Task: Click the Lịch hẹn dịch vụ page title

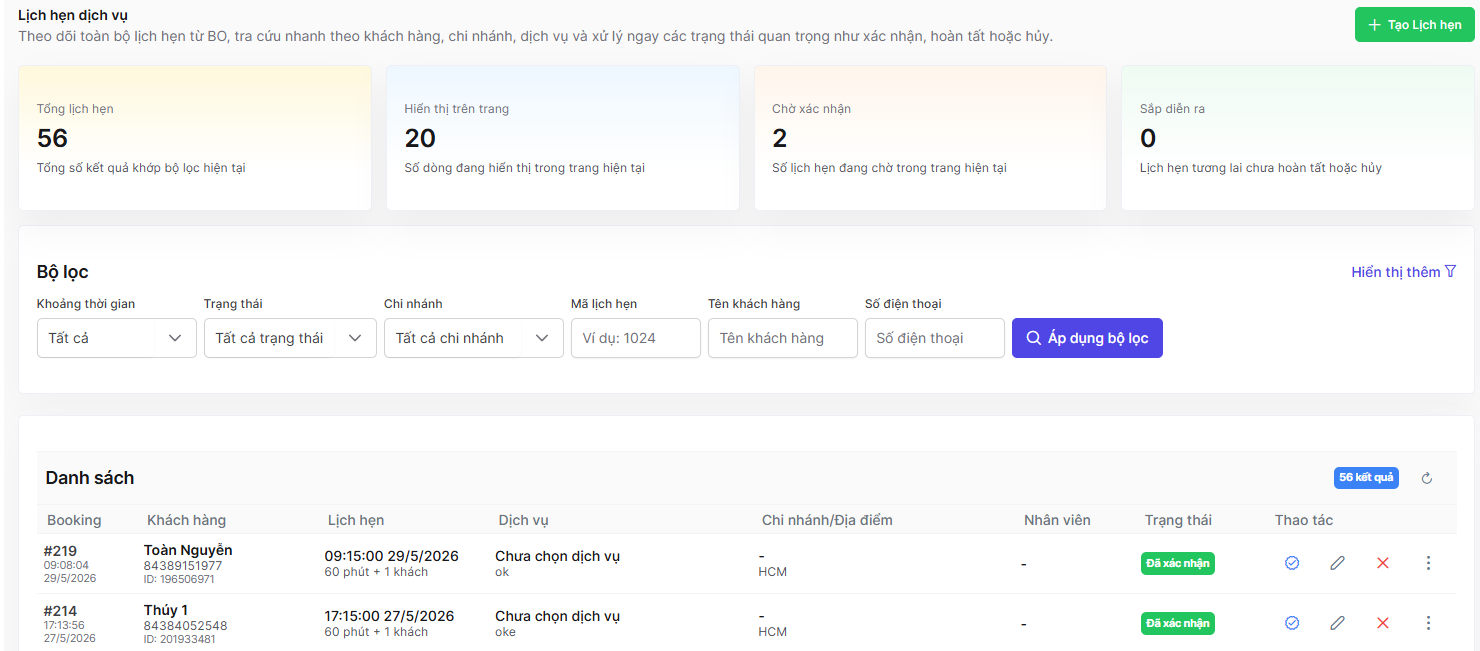Action: pos(73,15)
